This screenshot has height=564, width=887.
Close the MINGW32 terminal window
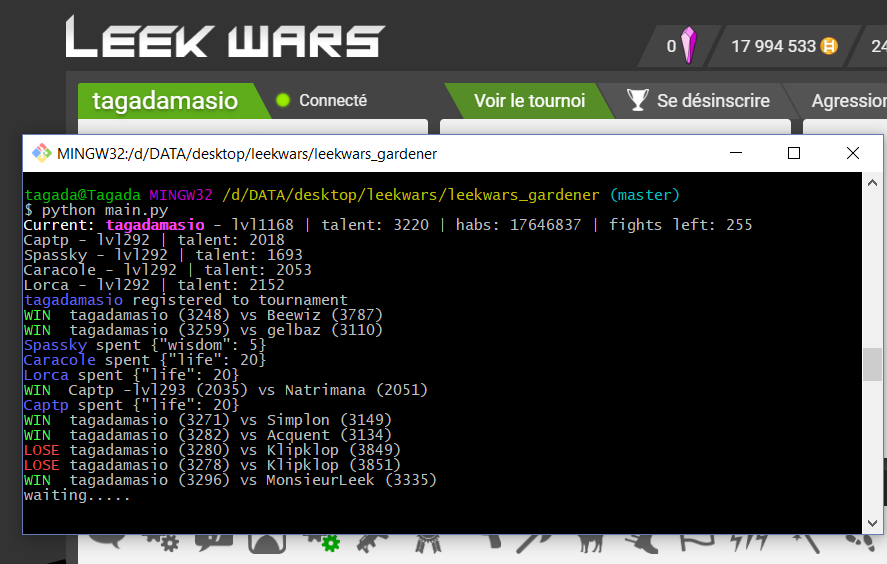(852, 153)
